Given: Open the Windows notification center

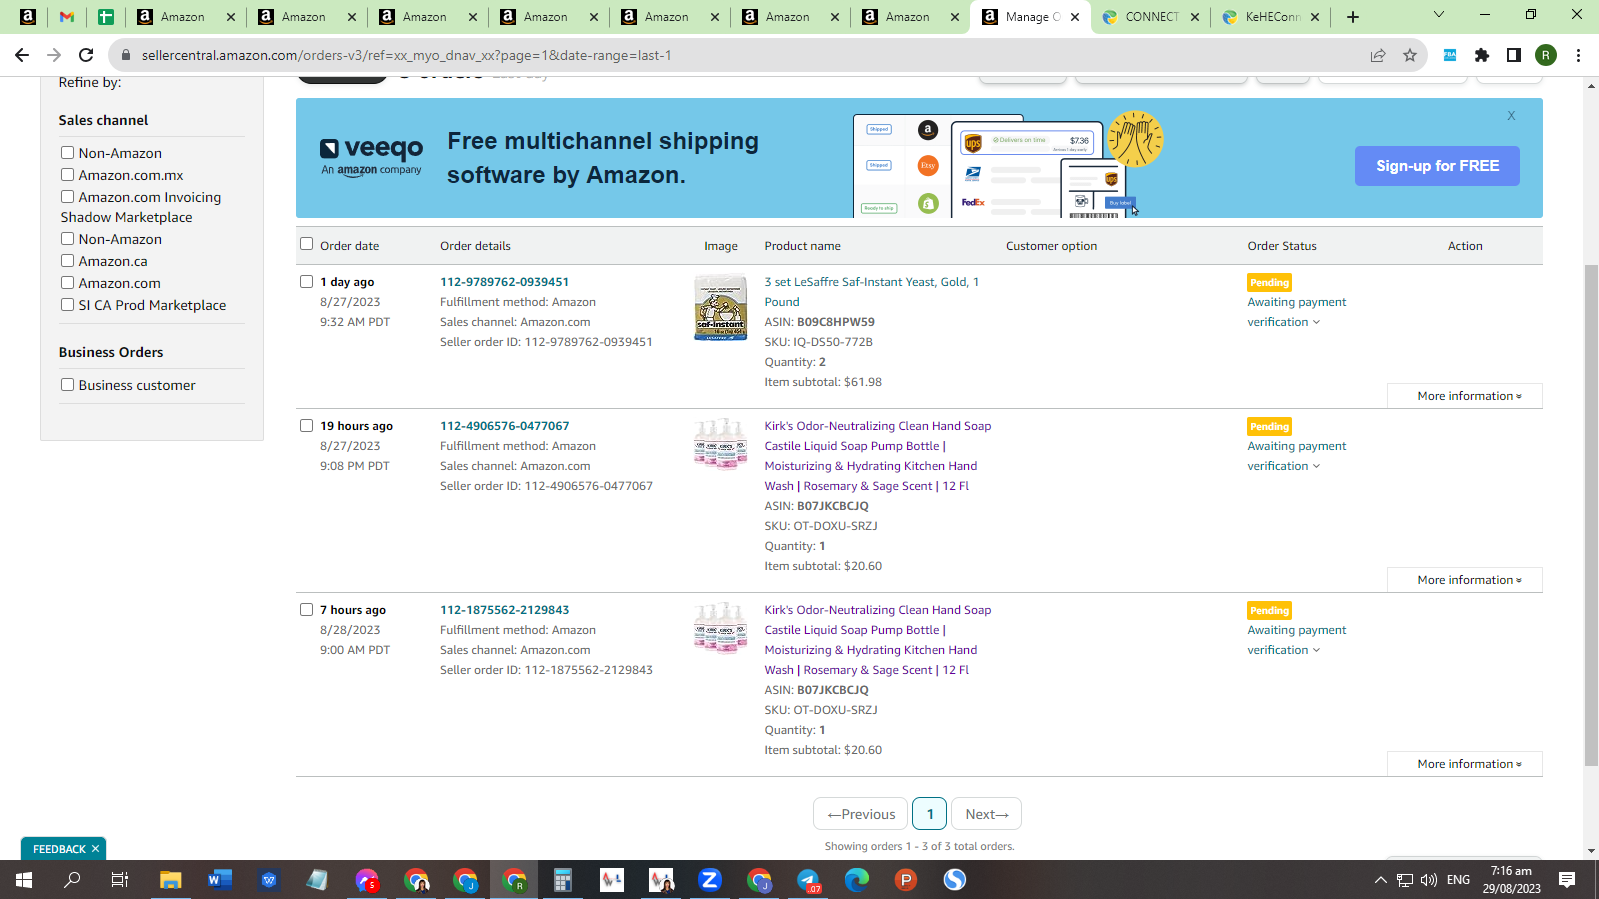Looking at the screenshot, I should 1567,880.
